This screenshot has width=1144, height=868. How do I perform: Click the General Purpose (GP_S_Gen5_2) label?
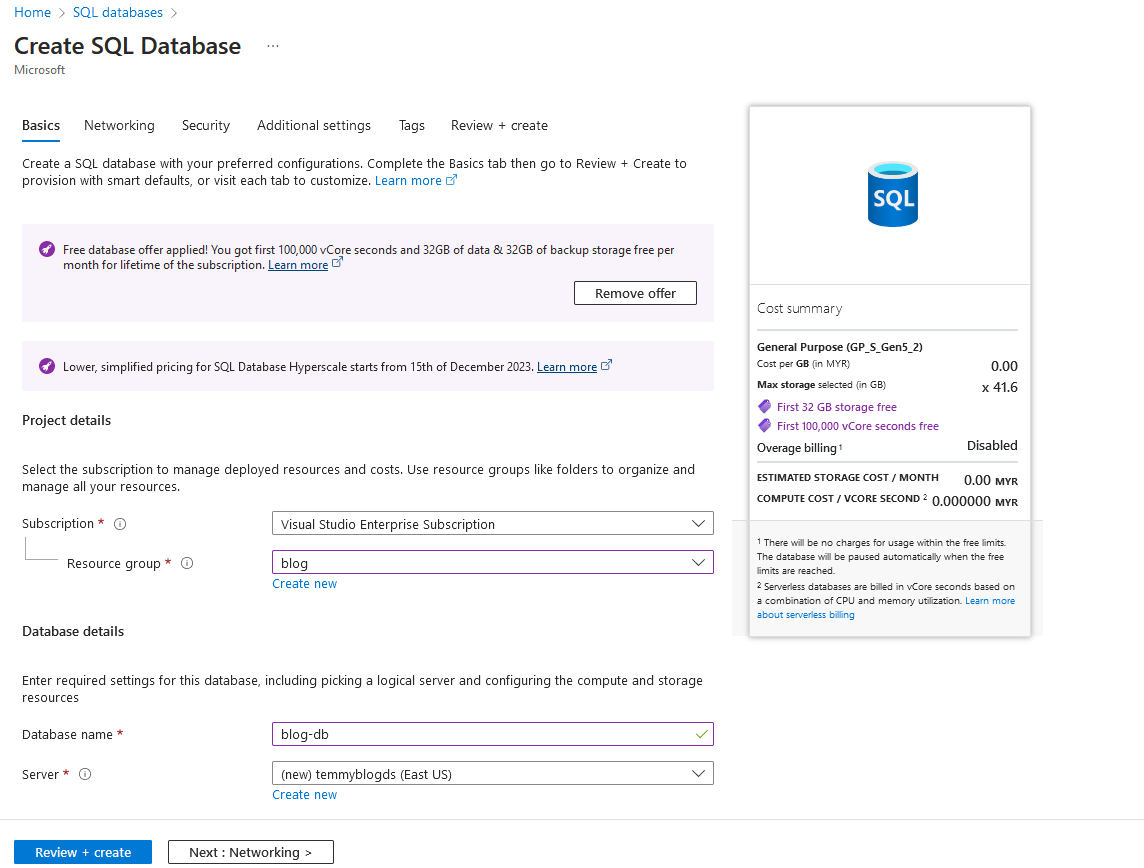pyautogui.click(x=840, y=347)
